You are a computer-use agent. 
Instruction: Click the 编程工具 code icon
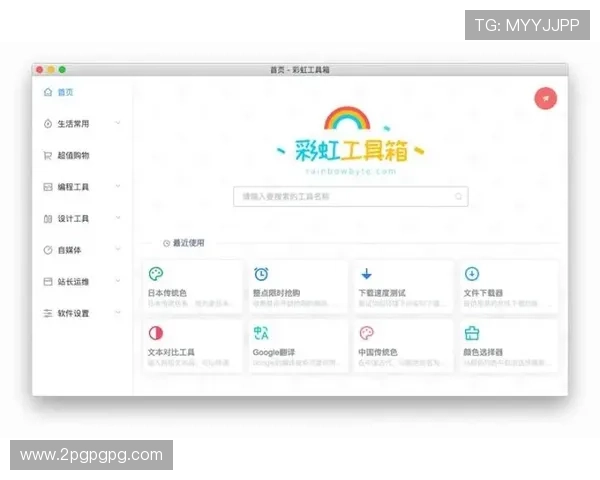tap(48, 187)
